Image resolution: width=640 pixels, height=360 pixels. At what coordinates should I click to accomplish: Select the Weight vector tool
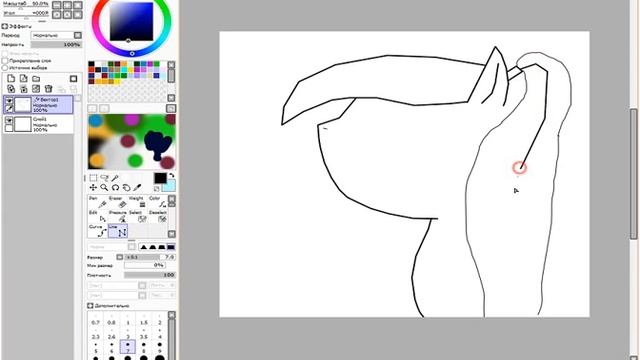(137, 202)
